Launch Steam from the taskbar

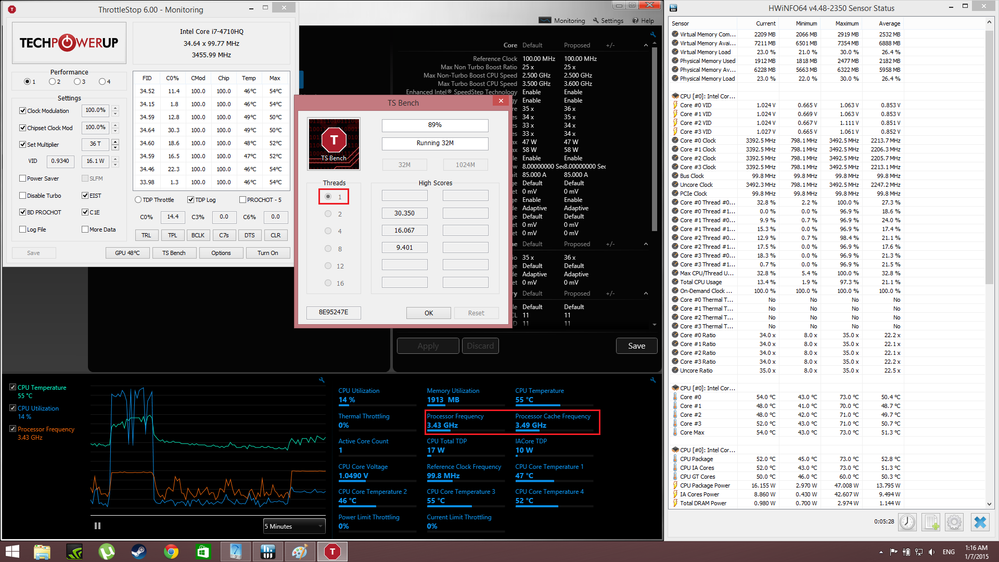tap(139, 552)
